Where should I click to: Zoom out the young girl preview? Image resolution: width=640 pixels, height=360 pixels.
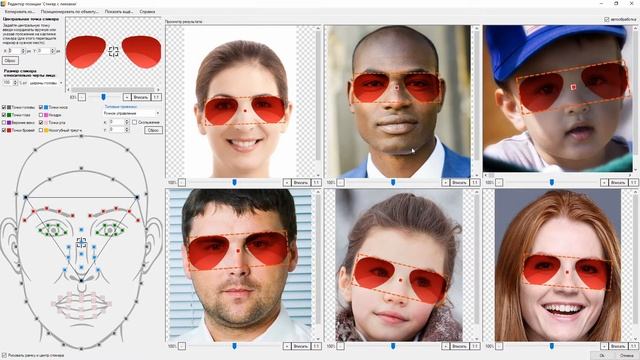340,346
